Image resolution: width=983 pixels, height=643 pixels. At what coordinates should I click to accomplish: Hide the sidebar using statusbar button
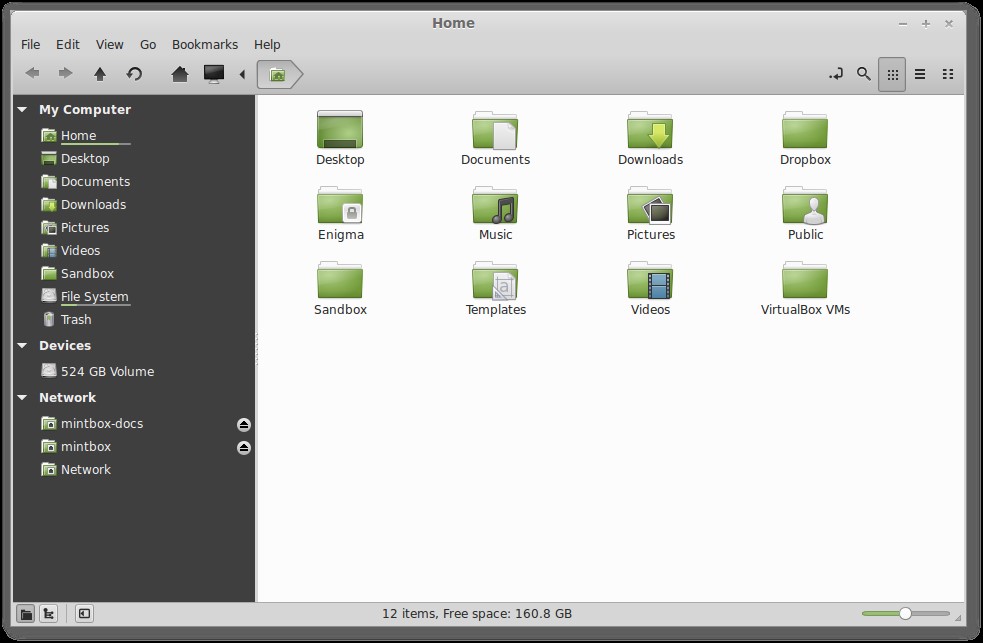85,614
